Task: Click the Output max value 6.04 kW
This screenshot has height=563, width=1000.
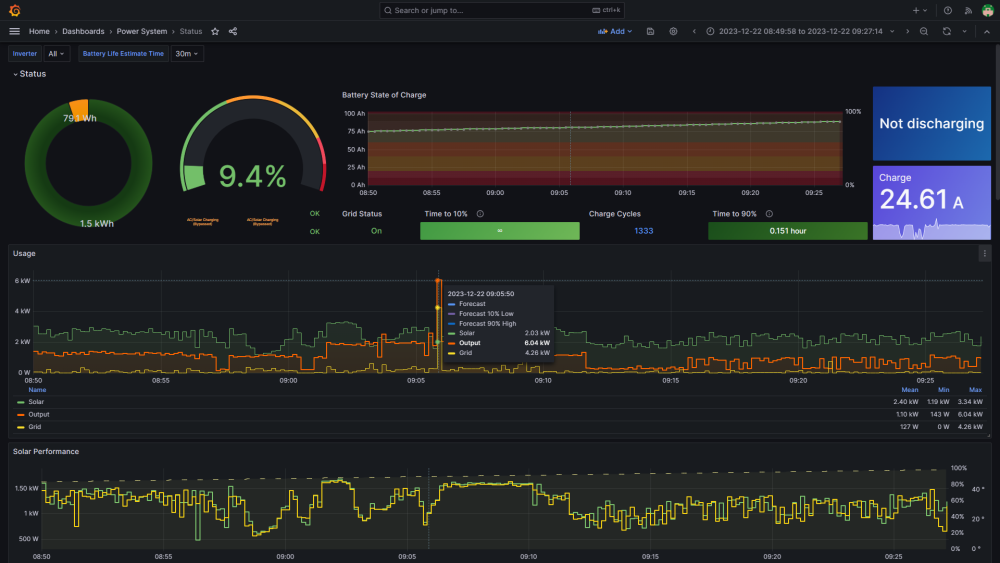Action: [x=970, y=414]
